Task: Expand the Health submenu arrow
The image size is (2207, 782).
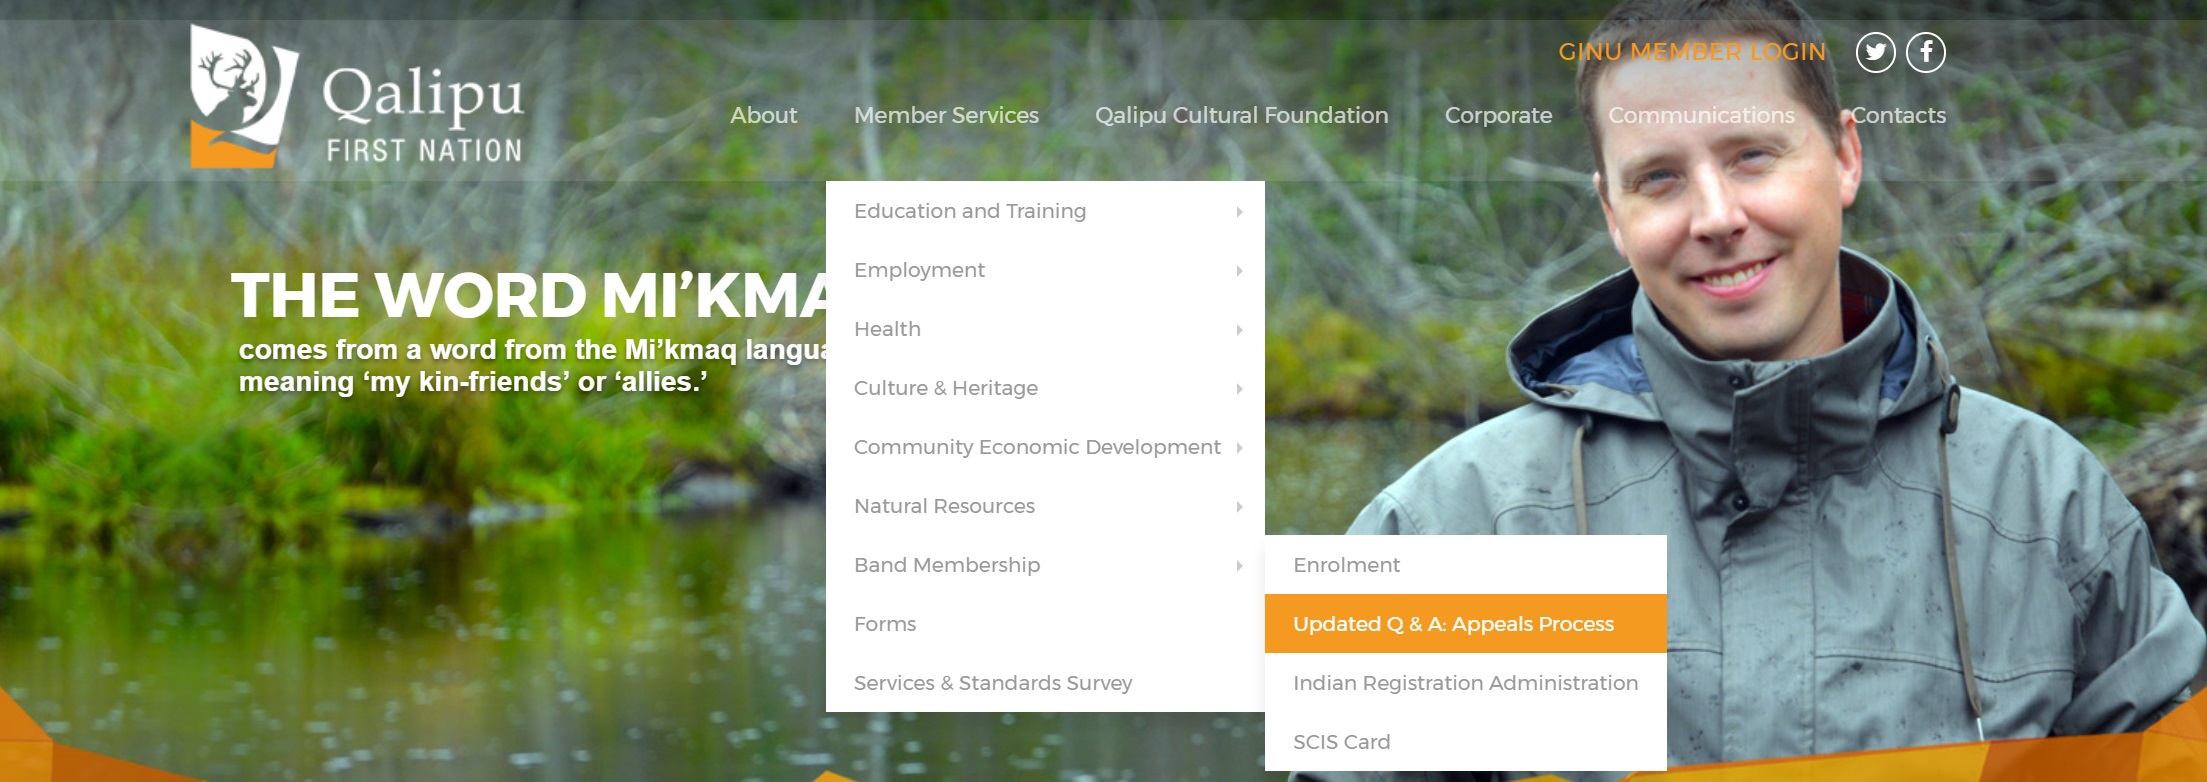Action: coord(1239,330)
